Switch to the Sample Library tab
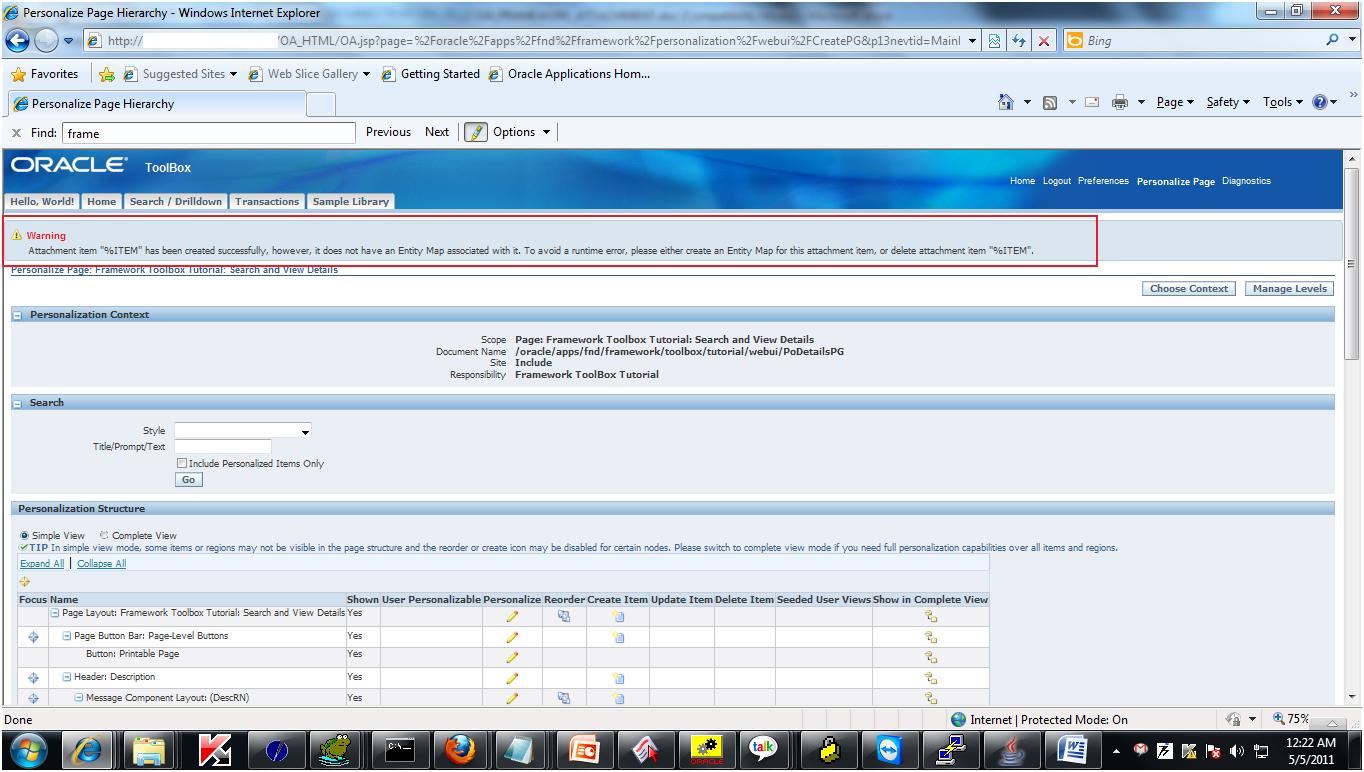Image resolution: width=1364 pixels, height=772 pixels. (x=351, y=201)
